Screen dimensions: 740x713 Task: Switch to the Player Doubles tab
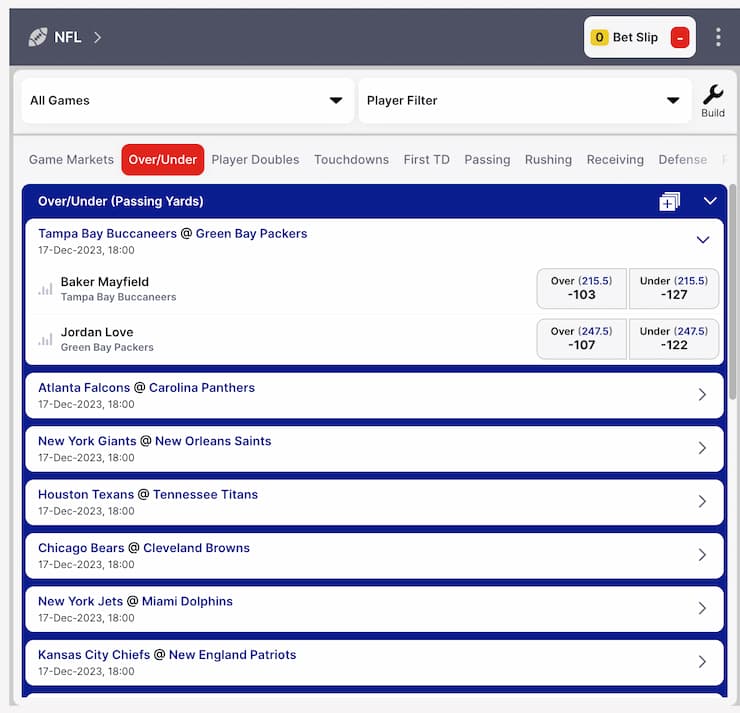click(x=255, y=159)
